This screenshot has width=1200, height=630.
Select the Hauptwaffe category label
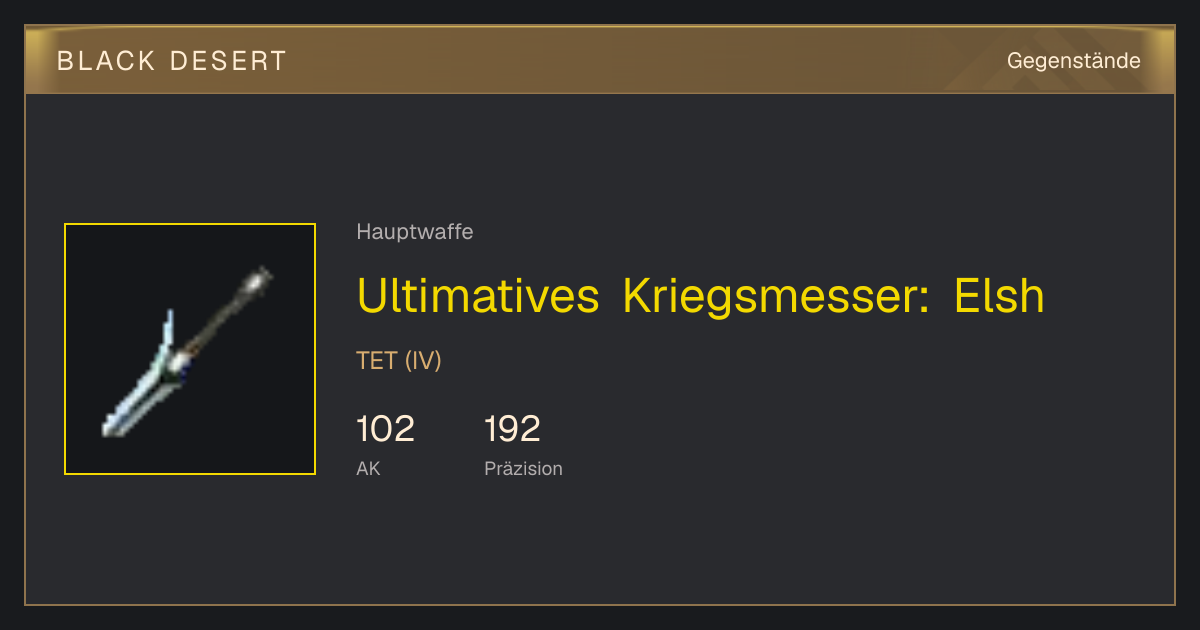point(415,232)
